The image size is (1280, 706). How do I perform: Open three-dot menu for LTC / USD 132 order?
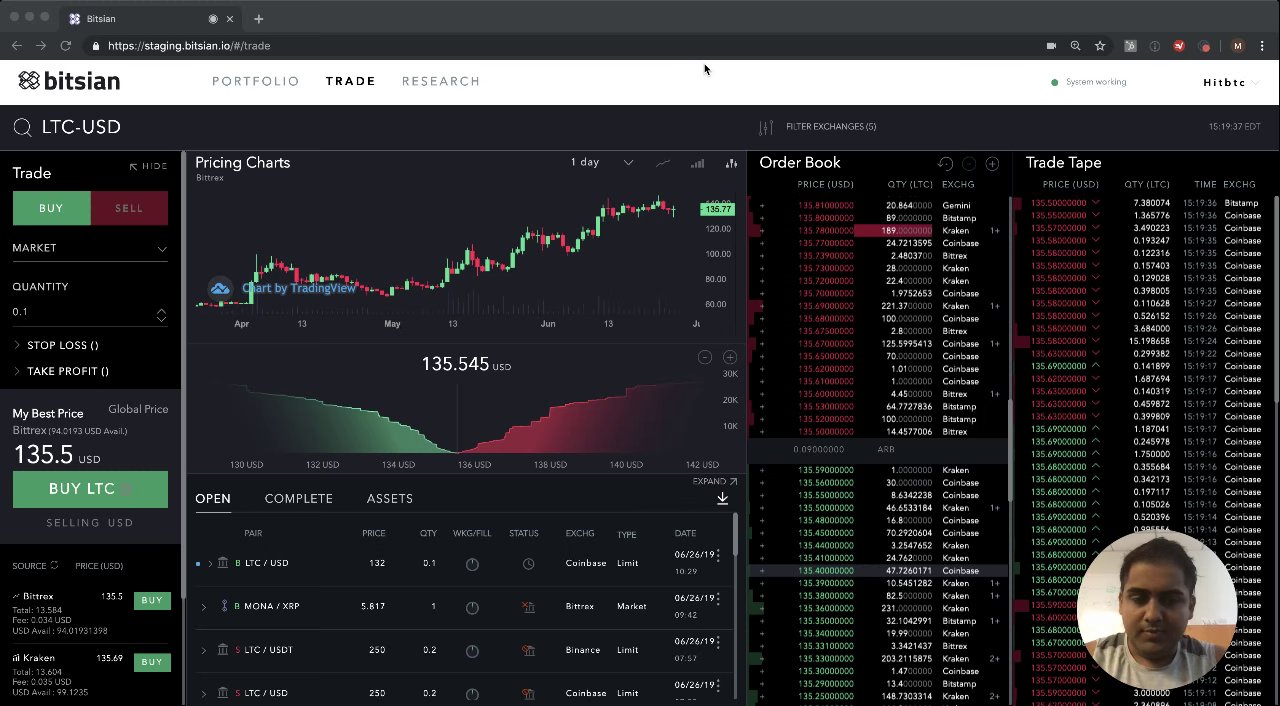pos(717,554)
